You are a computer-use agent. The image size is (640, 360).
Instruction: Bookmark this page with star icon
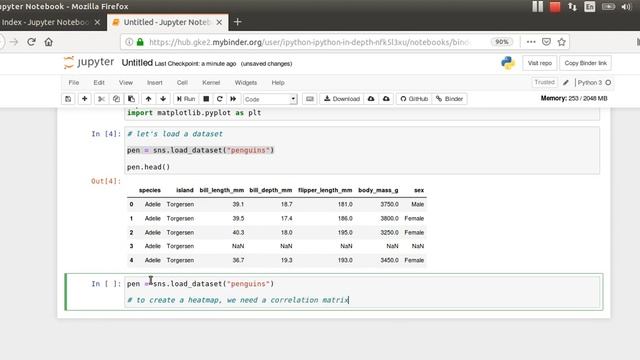(562, 42)
